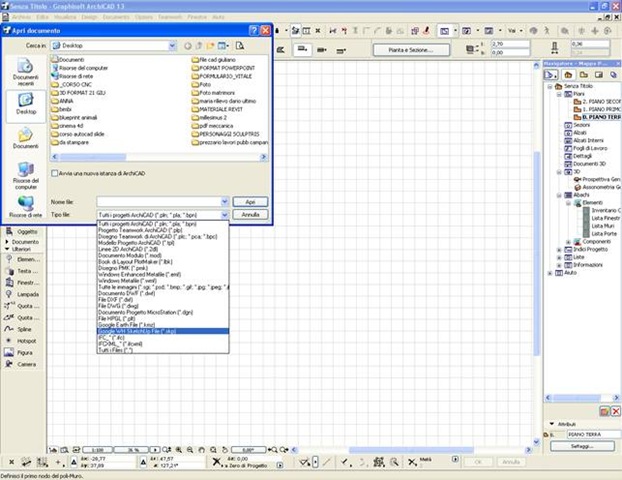The width and height of the screenshot is (622, 480).
Task: Open the view menu dropdown in dialog
Action: [x=223, y=46]
